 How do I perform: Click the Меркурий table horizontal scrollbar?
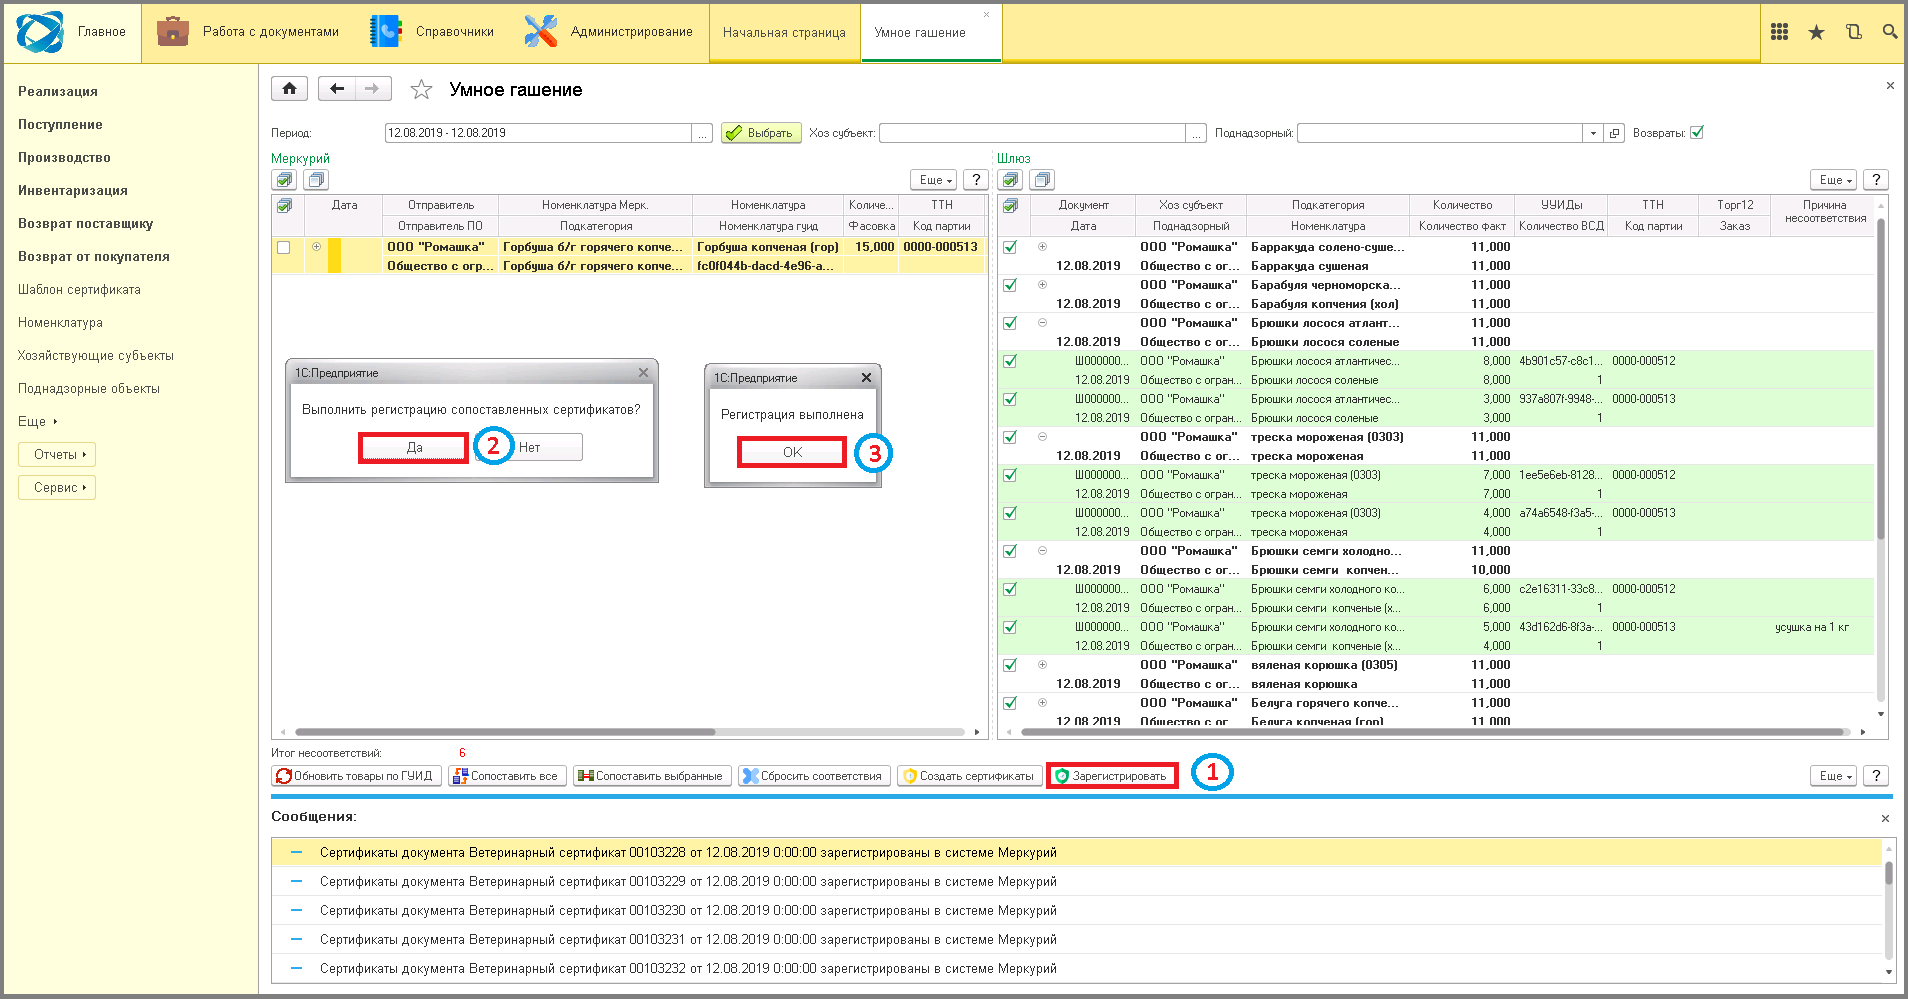pyautogui.click(x=505, y=732)
